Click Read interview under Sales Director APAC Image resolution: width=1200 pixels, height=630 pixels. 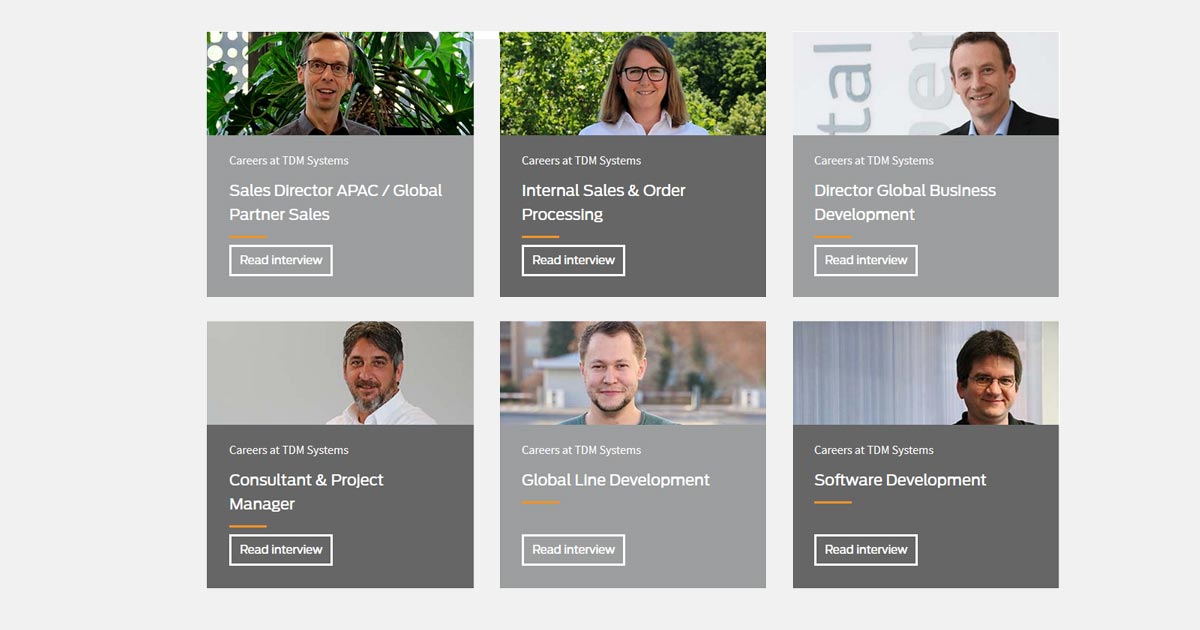[281, 260]
